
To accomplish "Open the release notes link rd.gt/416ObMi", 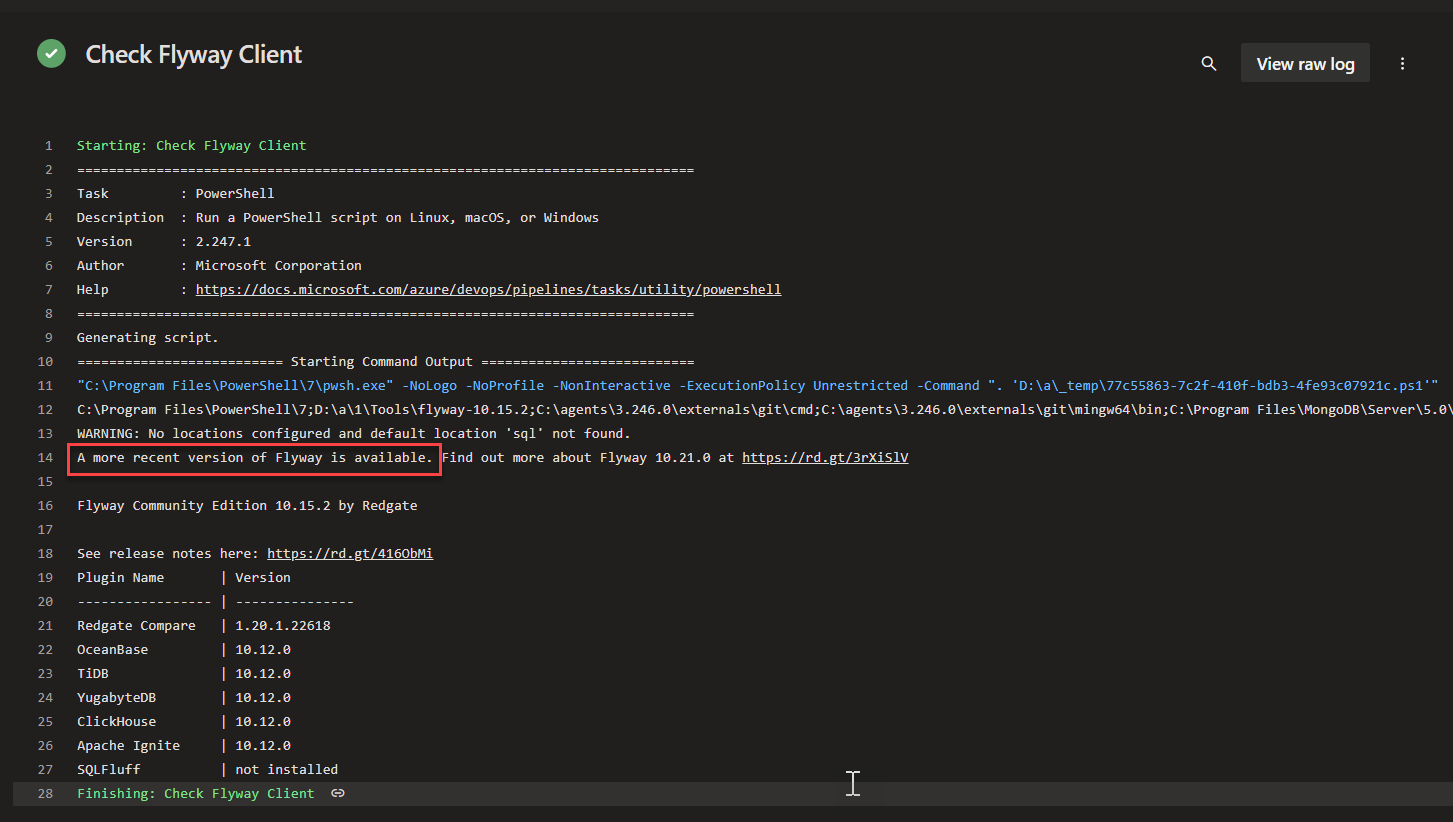I will [x=350, y=553].
